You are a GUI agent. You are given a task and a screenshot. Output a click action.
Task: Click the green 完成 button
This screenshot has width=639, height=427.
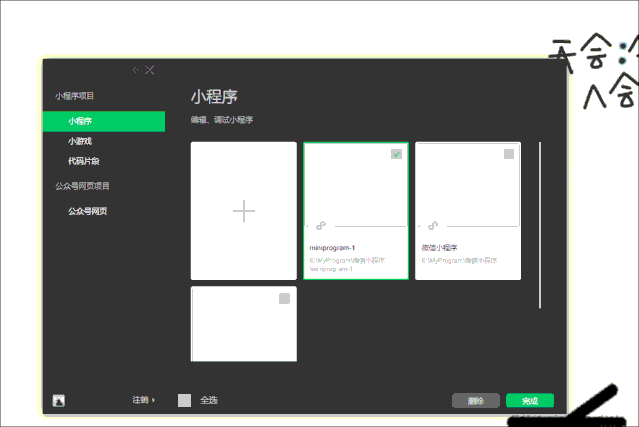[x=530, y=401]
